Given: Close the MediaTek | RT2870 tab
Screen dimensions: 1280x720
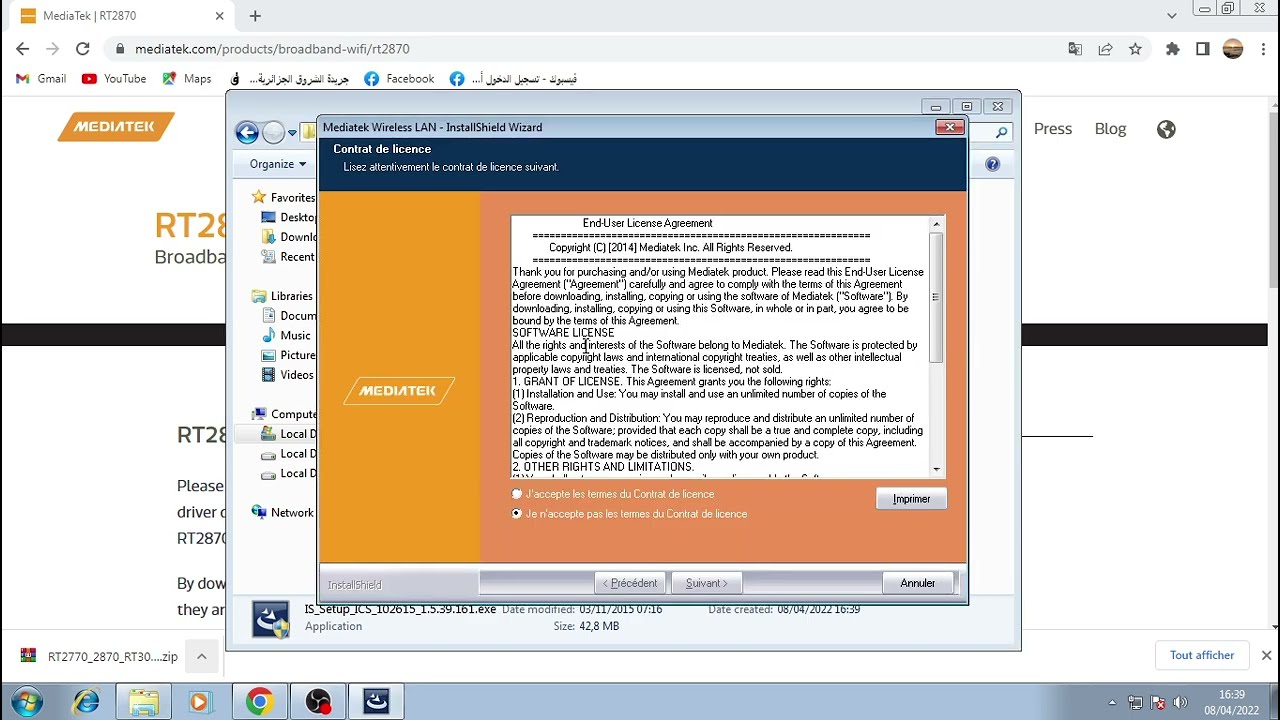Looking at the screenshot, I should [220, 16].
